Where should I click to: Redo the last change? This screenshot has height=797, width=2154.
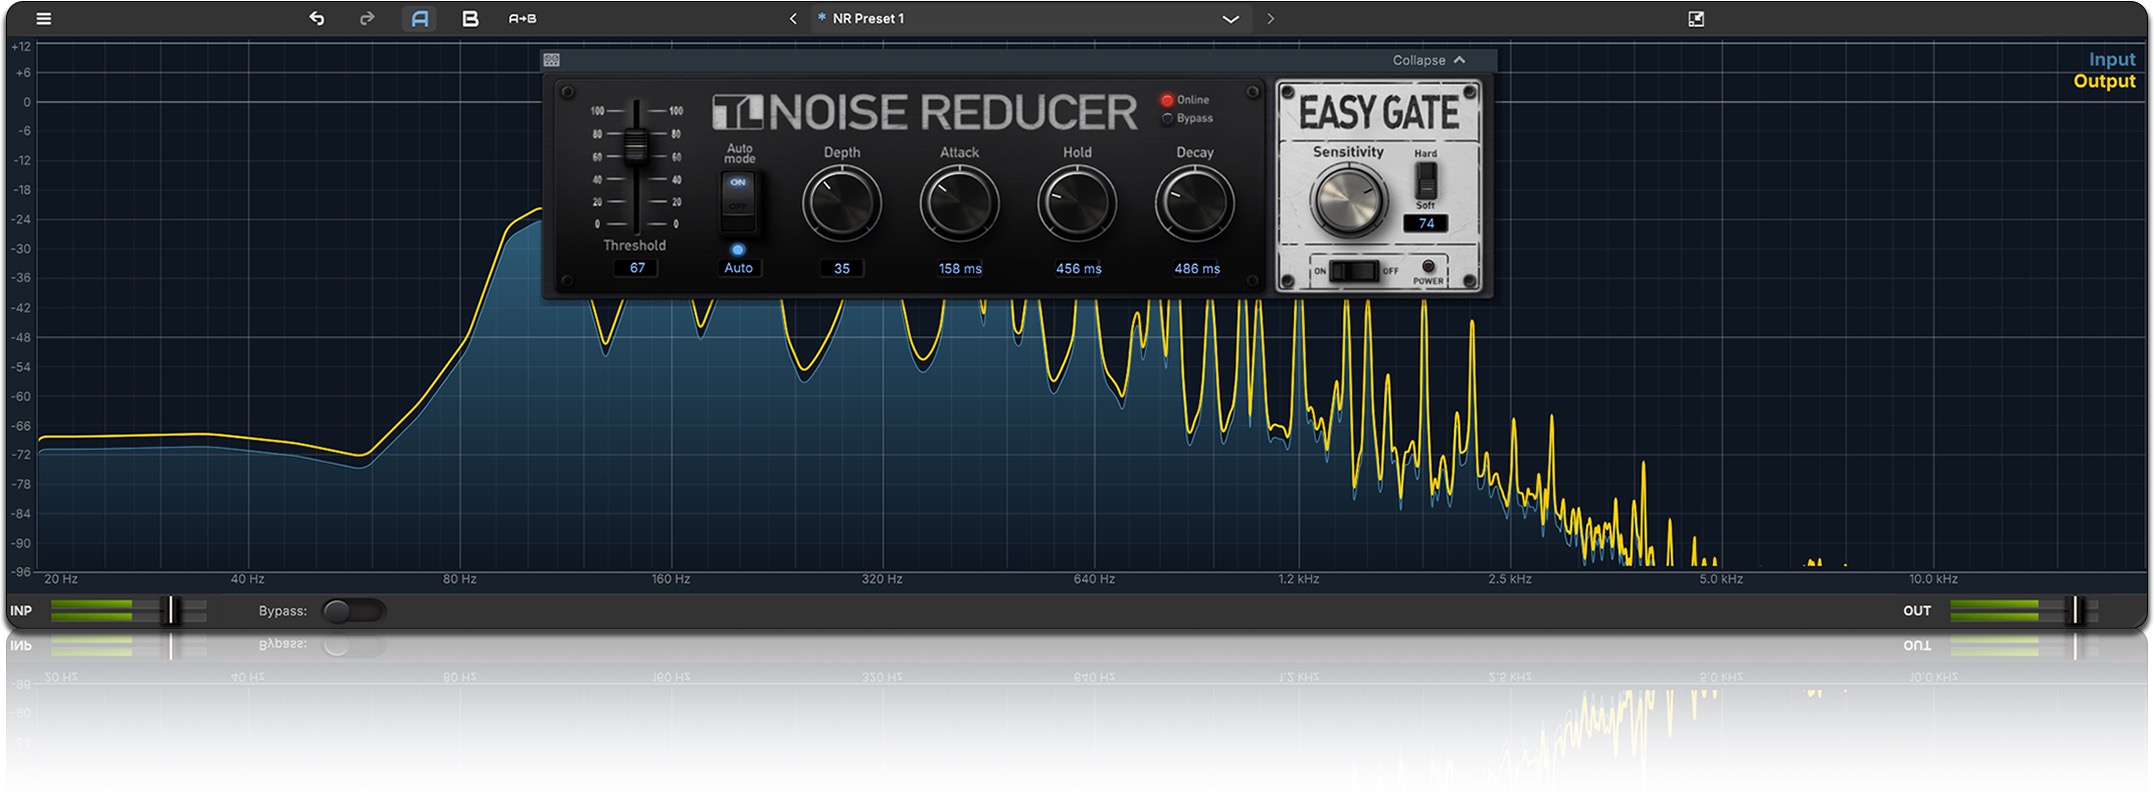click(x=367, y=18)
